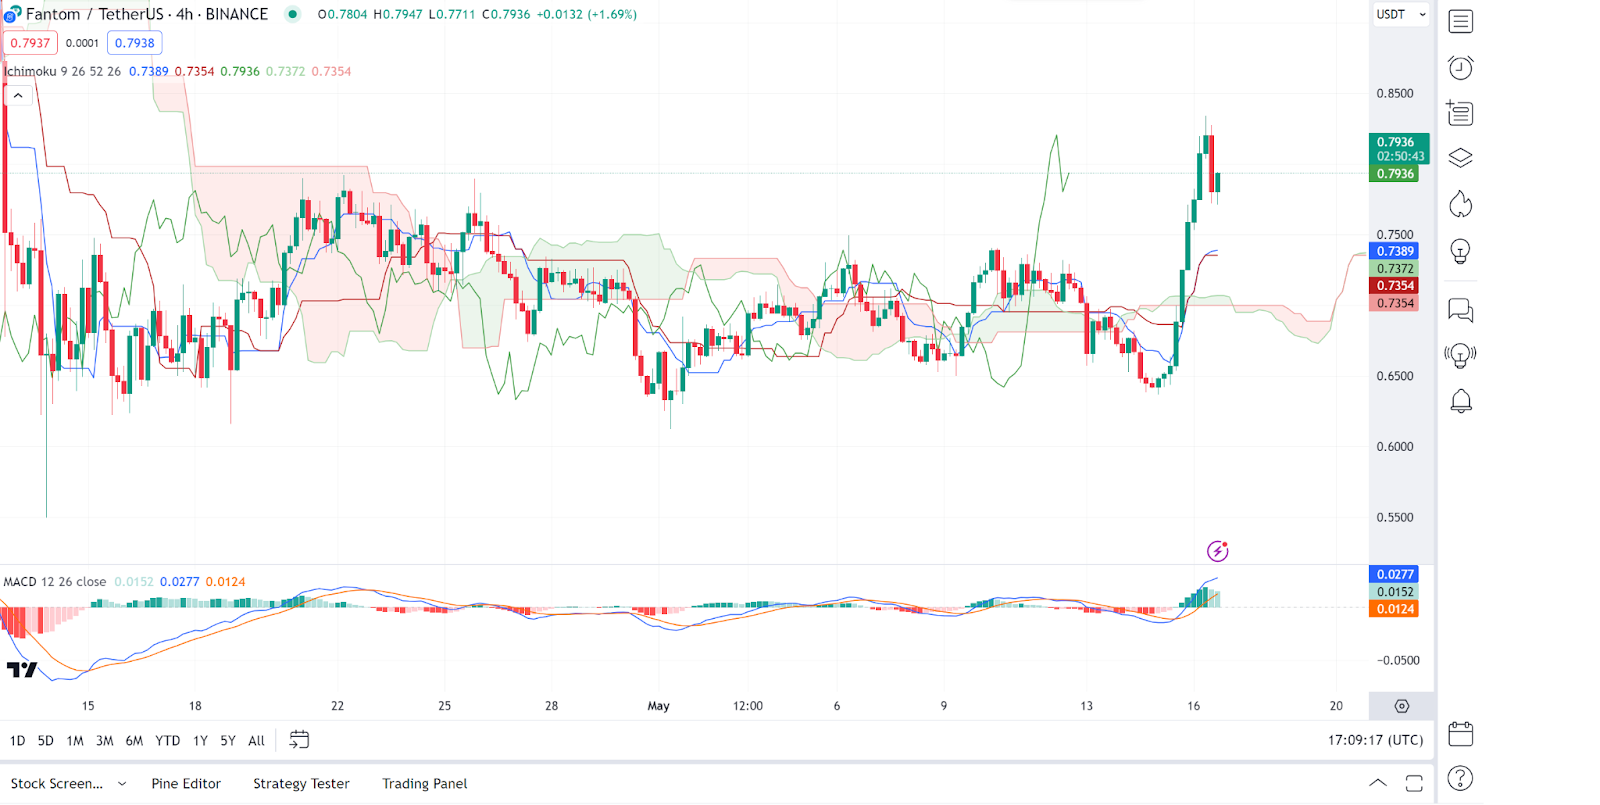Select the 1Y time range
The image size is (1600, 805).
200,741
